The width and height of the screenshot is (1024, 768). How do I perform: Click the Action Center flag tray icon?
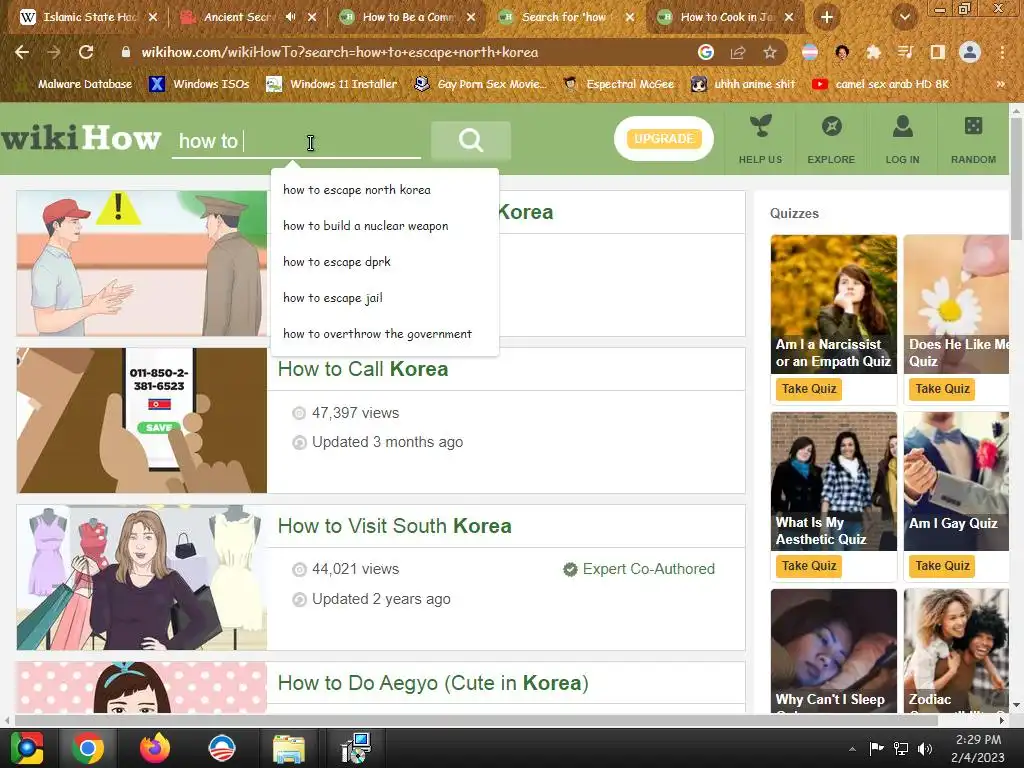(876, 748)
